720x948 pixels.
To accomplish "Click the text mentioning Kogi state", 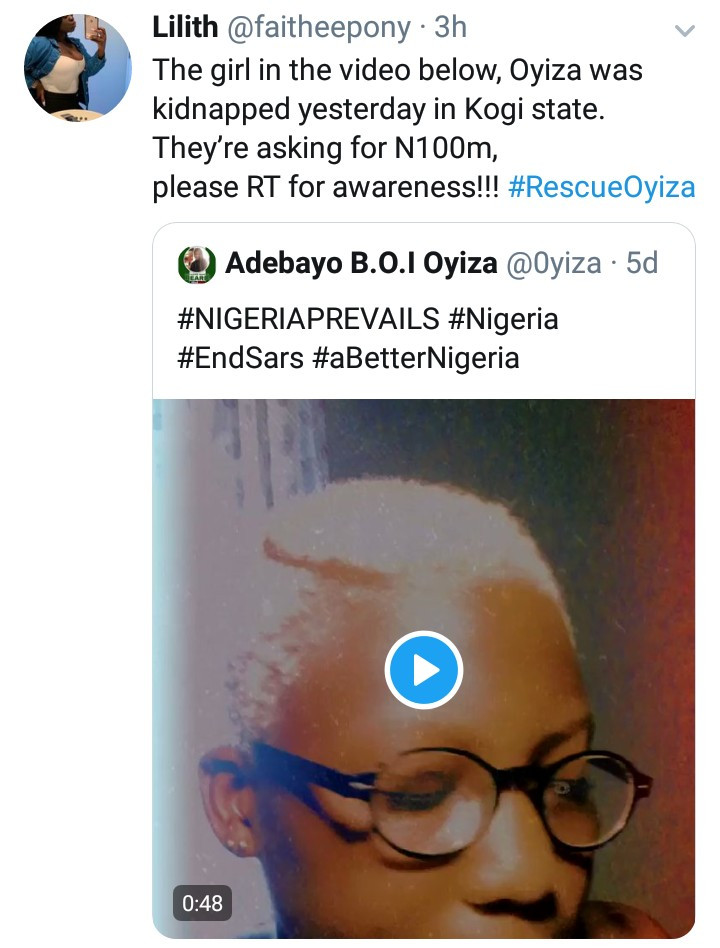I will pos(379,109).
